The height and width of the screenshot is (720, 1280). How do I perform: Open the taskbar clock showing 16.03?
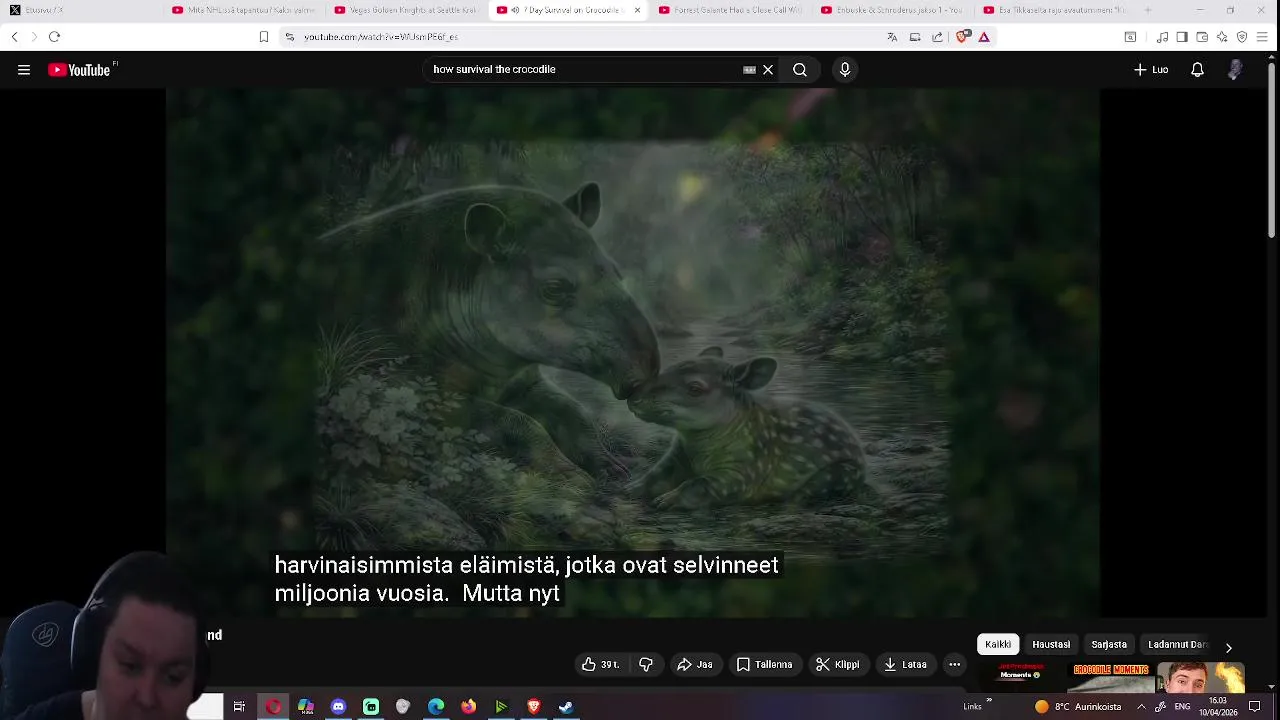tap(1218, 707)
